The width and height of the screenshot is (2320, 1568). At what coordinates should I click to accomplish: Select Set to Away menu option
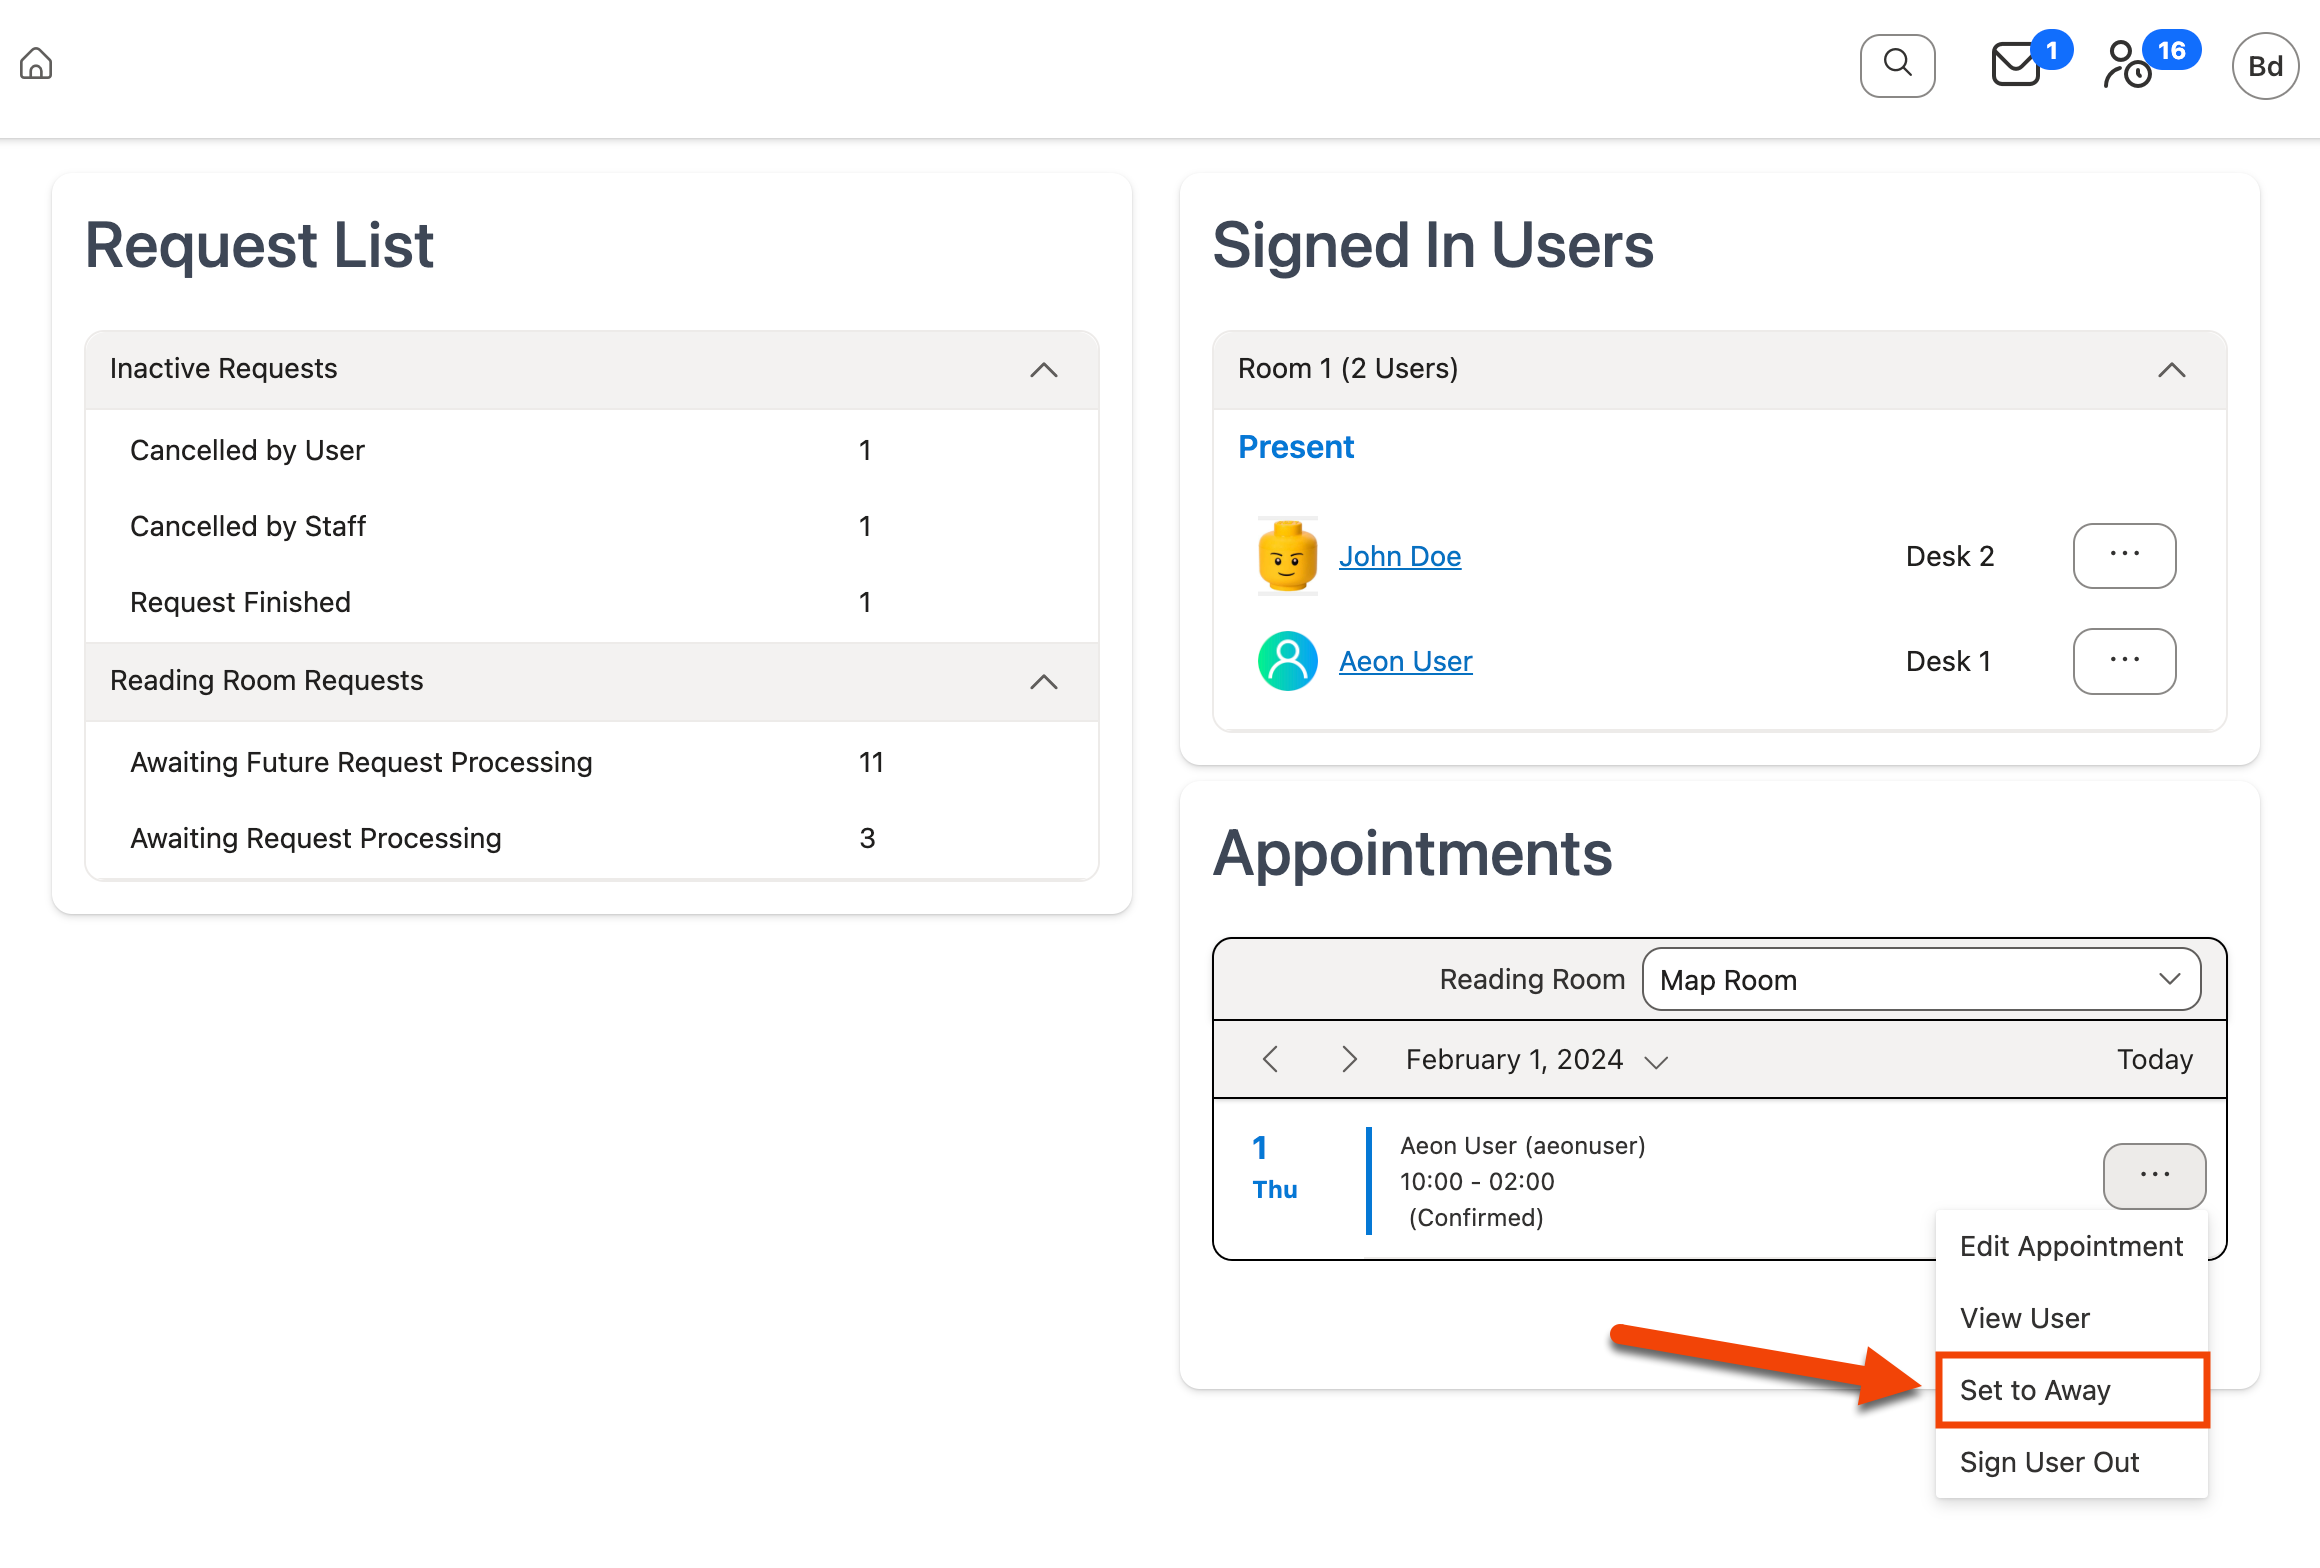coord(2035,1390)
